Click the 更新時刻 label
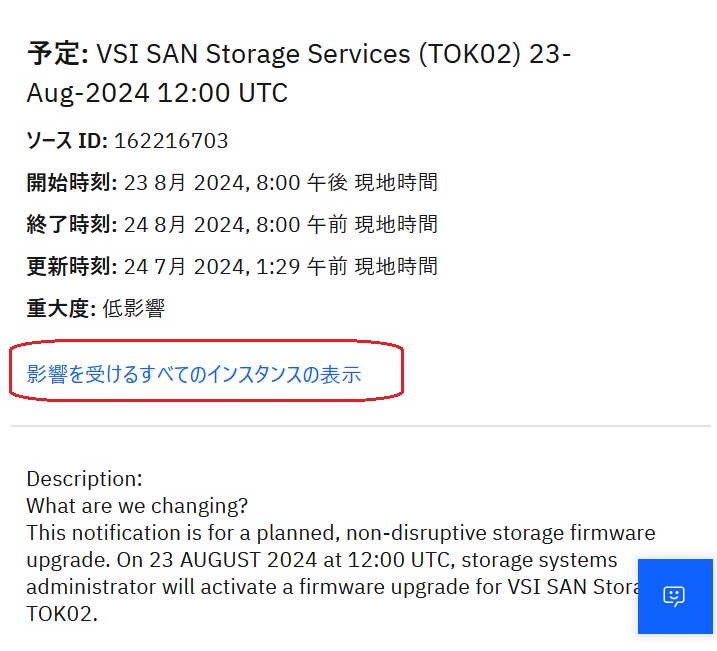The height and width of the screenshot is (651, 717). 72,267
